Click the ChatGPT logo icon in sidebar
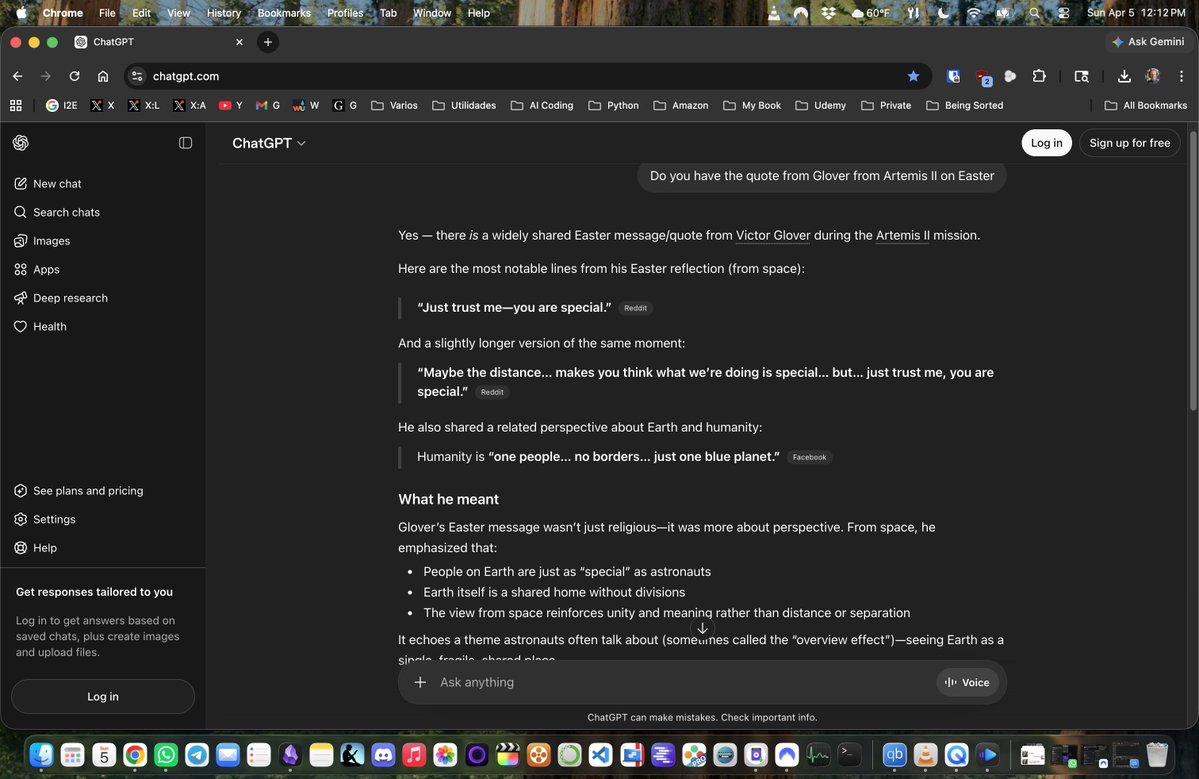Image resolution: width=1199 pixels, height=779 pixels. click(x=21, y=143)
